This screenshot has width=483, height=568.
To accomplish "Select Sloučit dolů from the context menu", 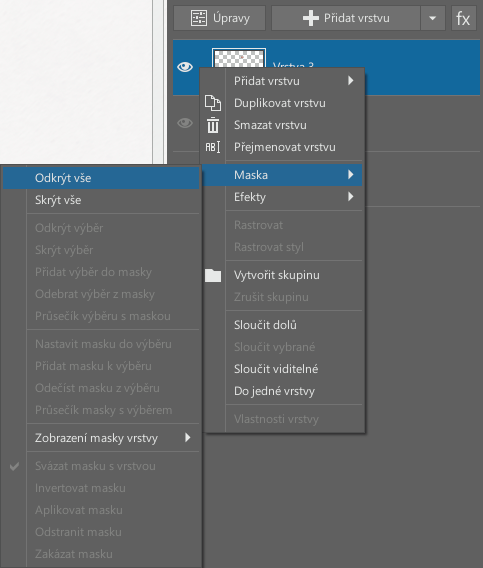I will (x=294, y=325).
